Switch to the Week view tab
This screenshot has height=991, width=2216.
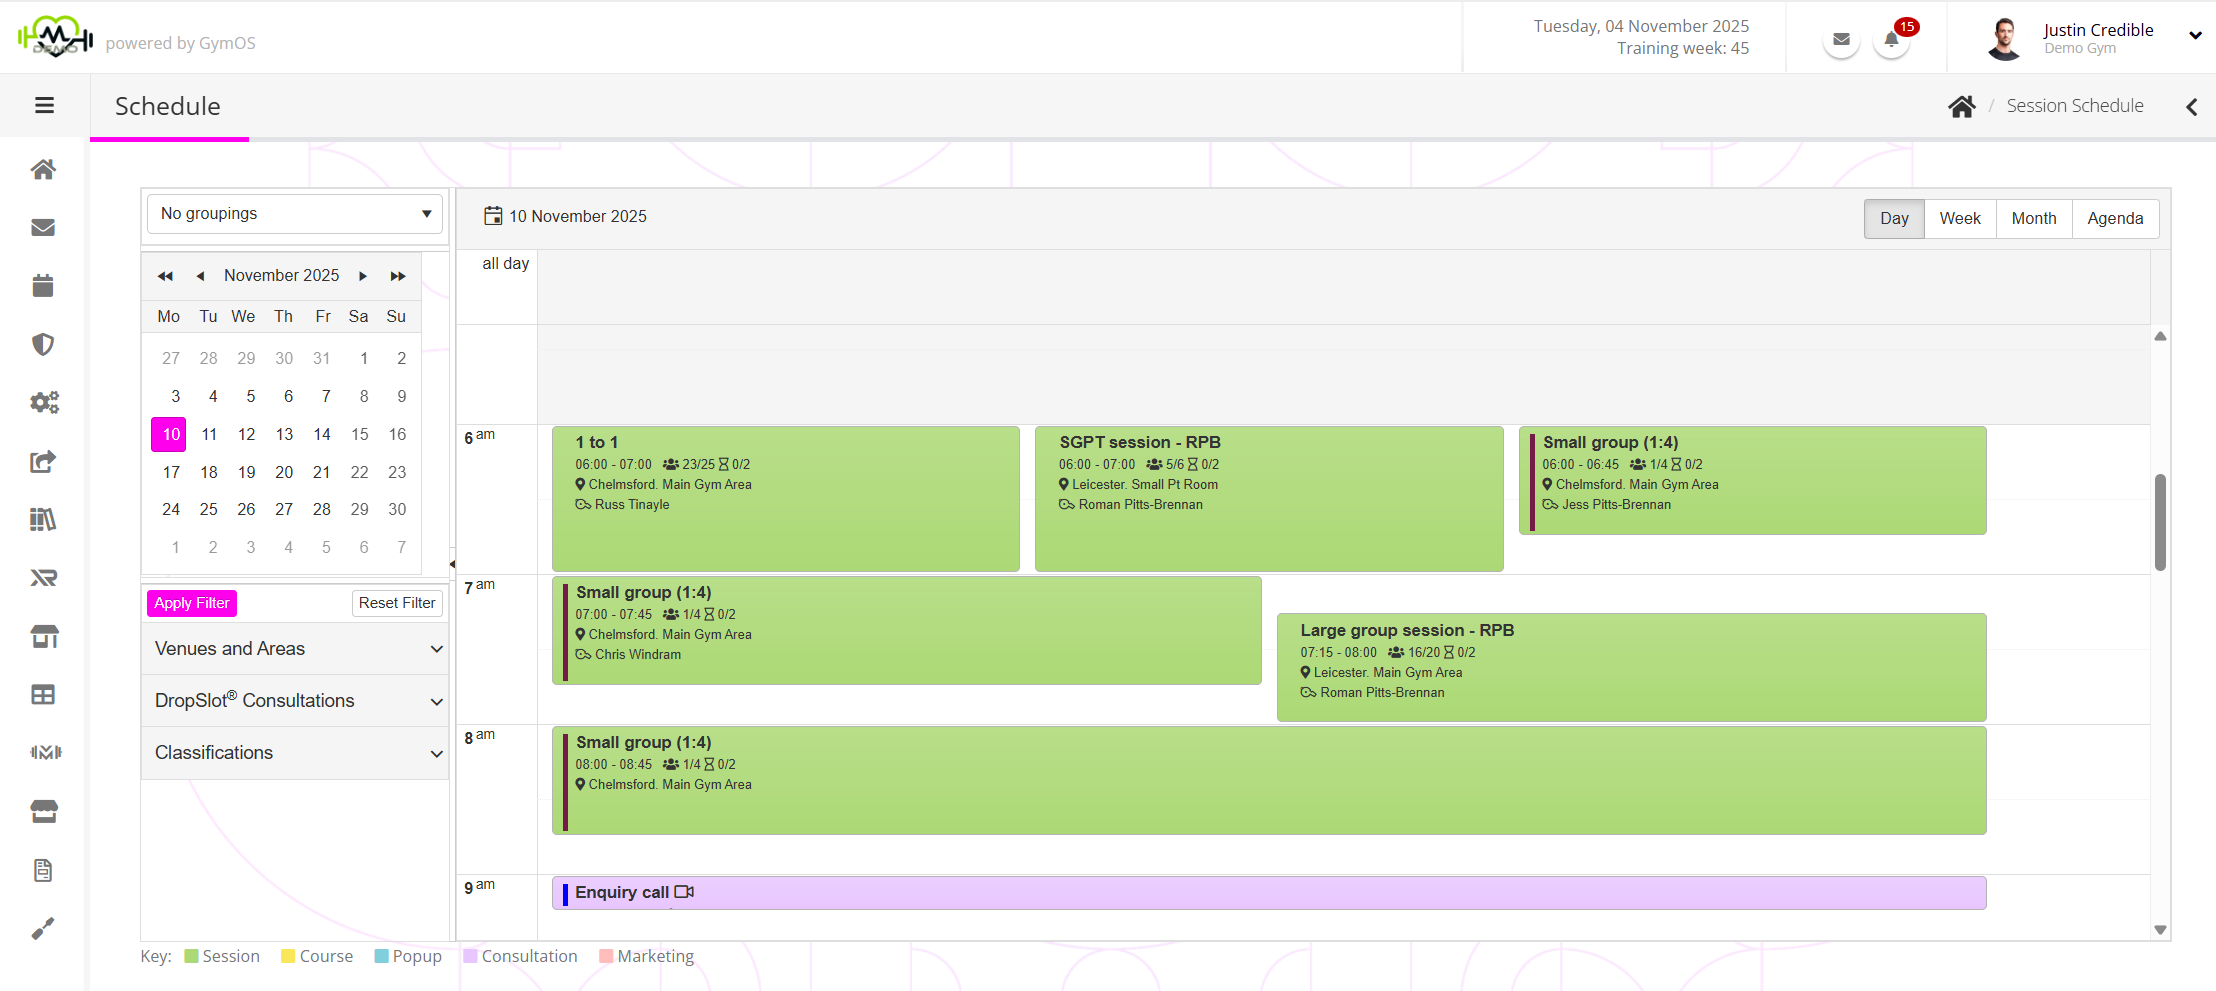coord(1959,219)
